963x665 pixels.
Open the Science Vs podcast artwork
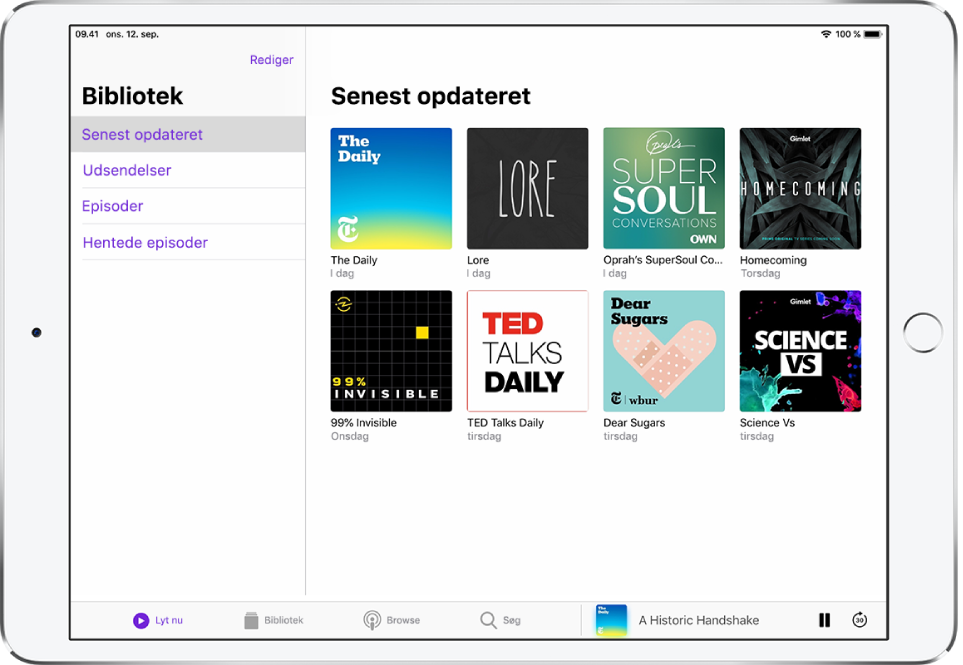[x=800, y=351]
